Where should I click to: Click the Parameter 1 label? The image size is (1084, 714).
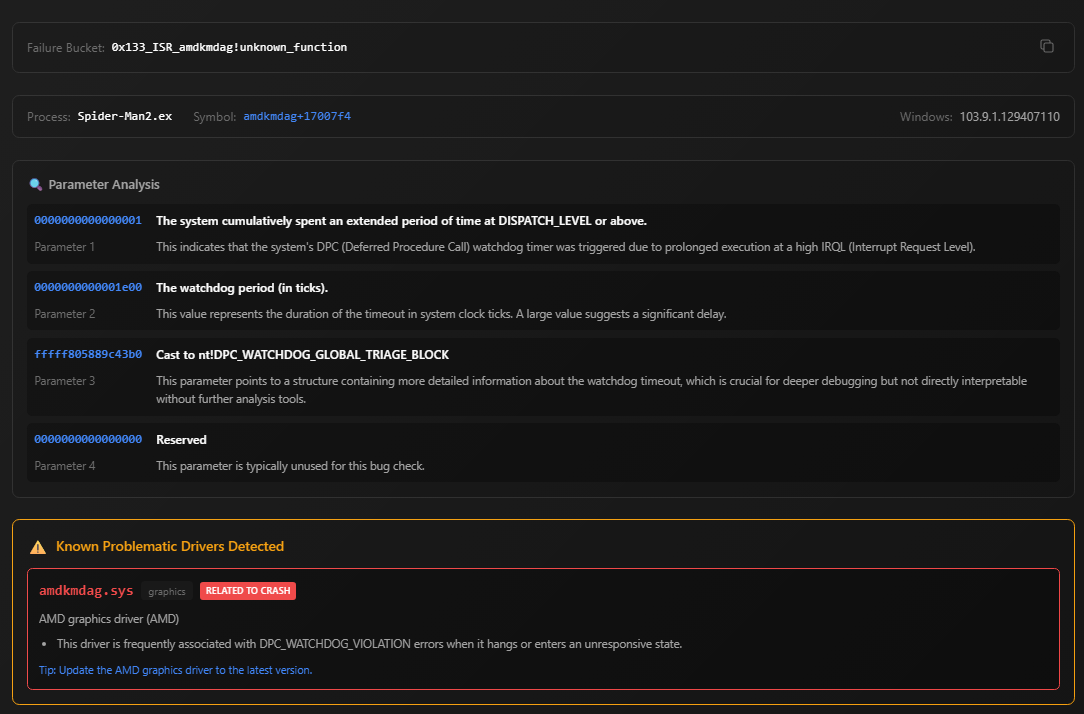(x=64, y=247)
